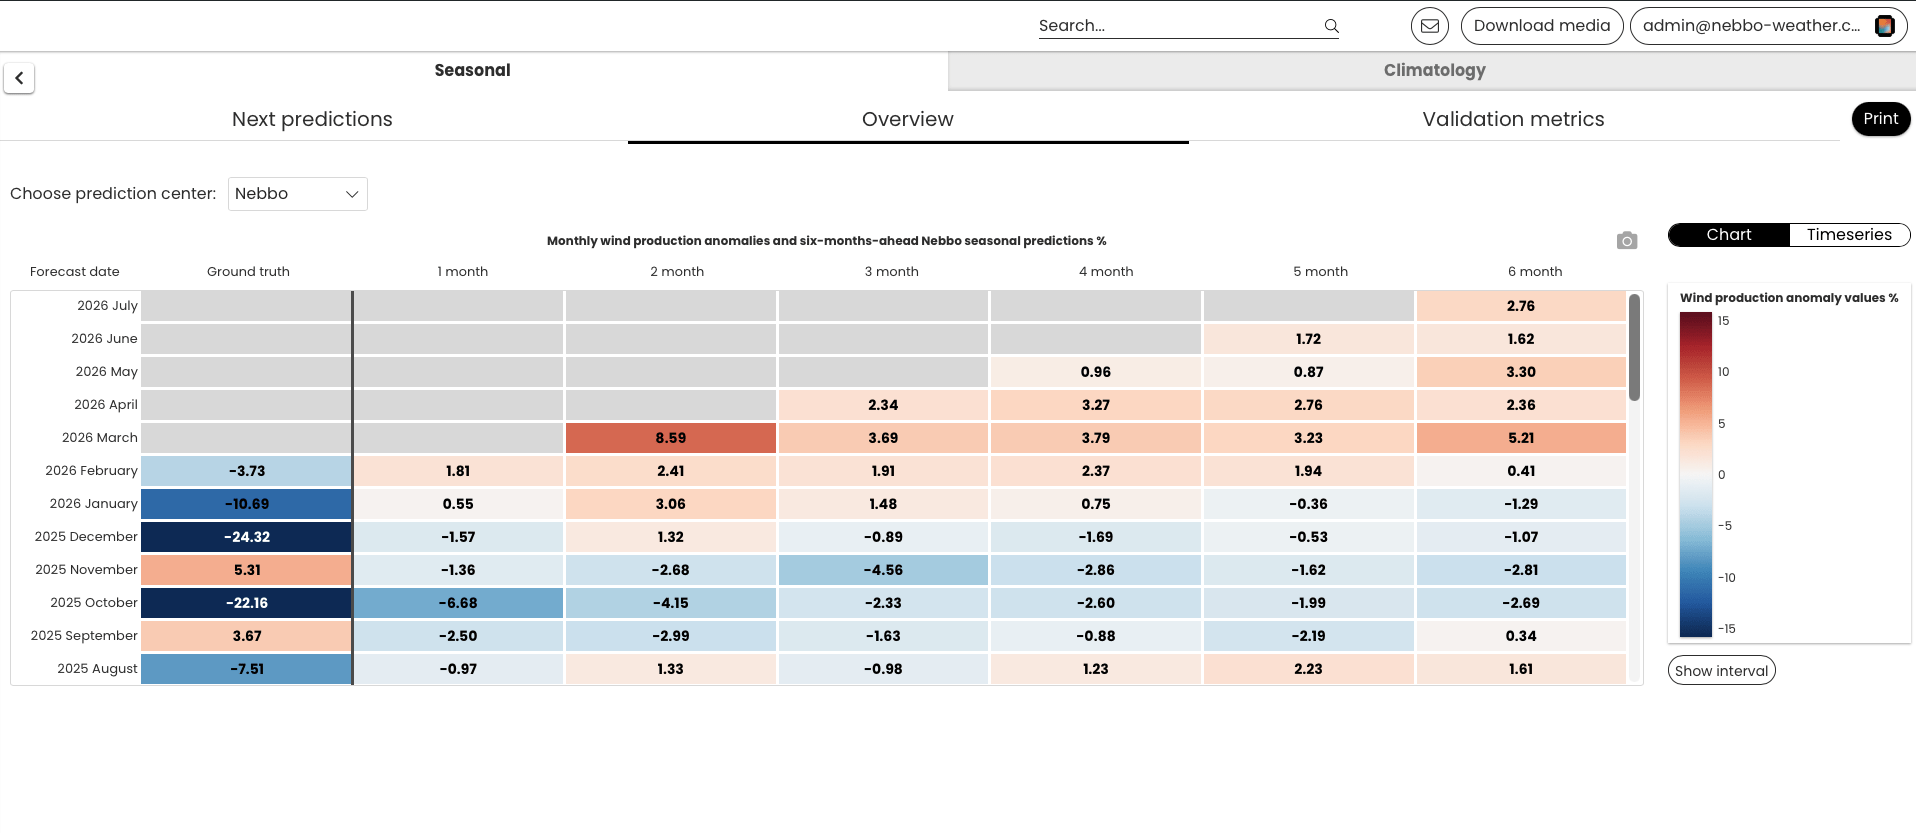
Task: Click the camera snapshot icon above chart
Action: 1627,240
